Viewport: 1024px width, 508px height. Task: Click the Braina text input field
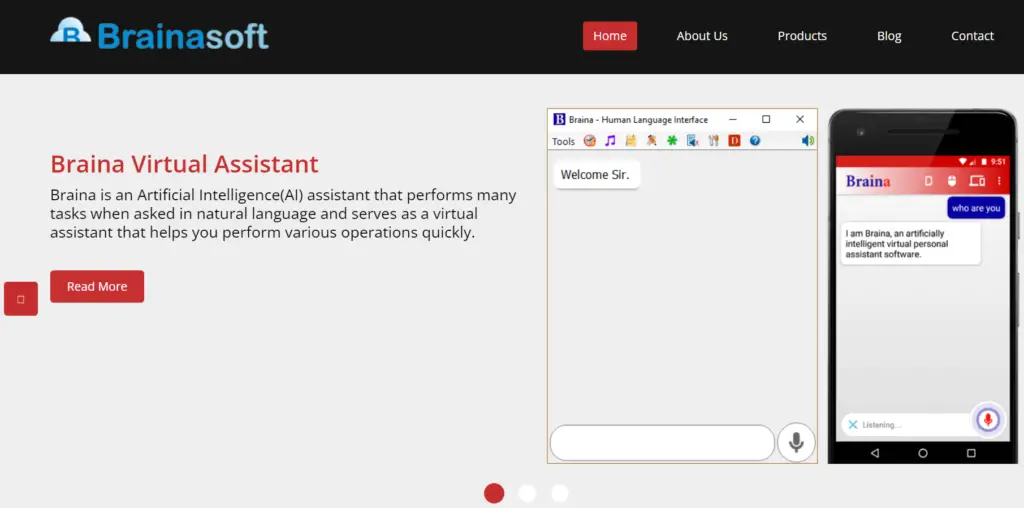tap(662, 443)
